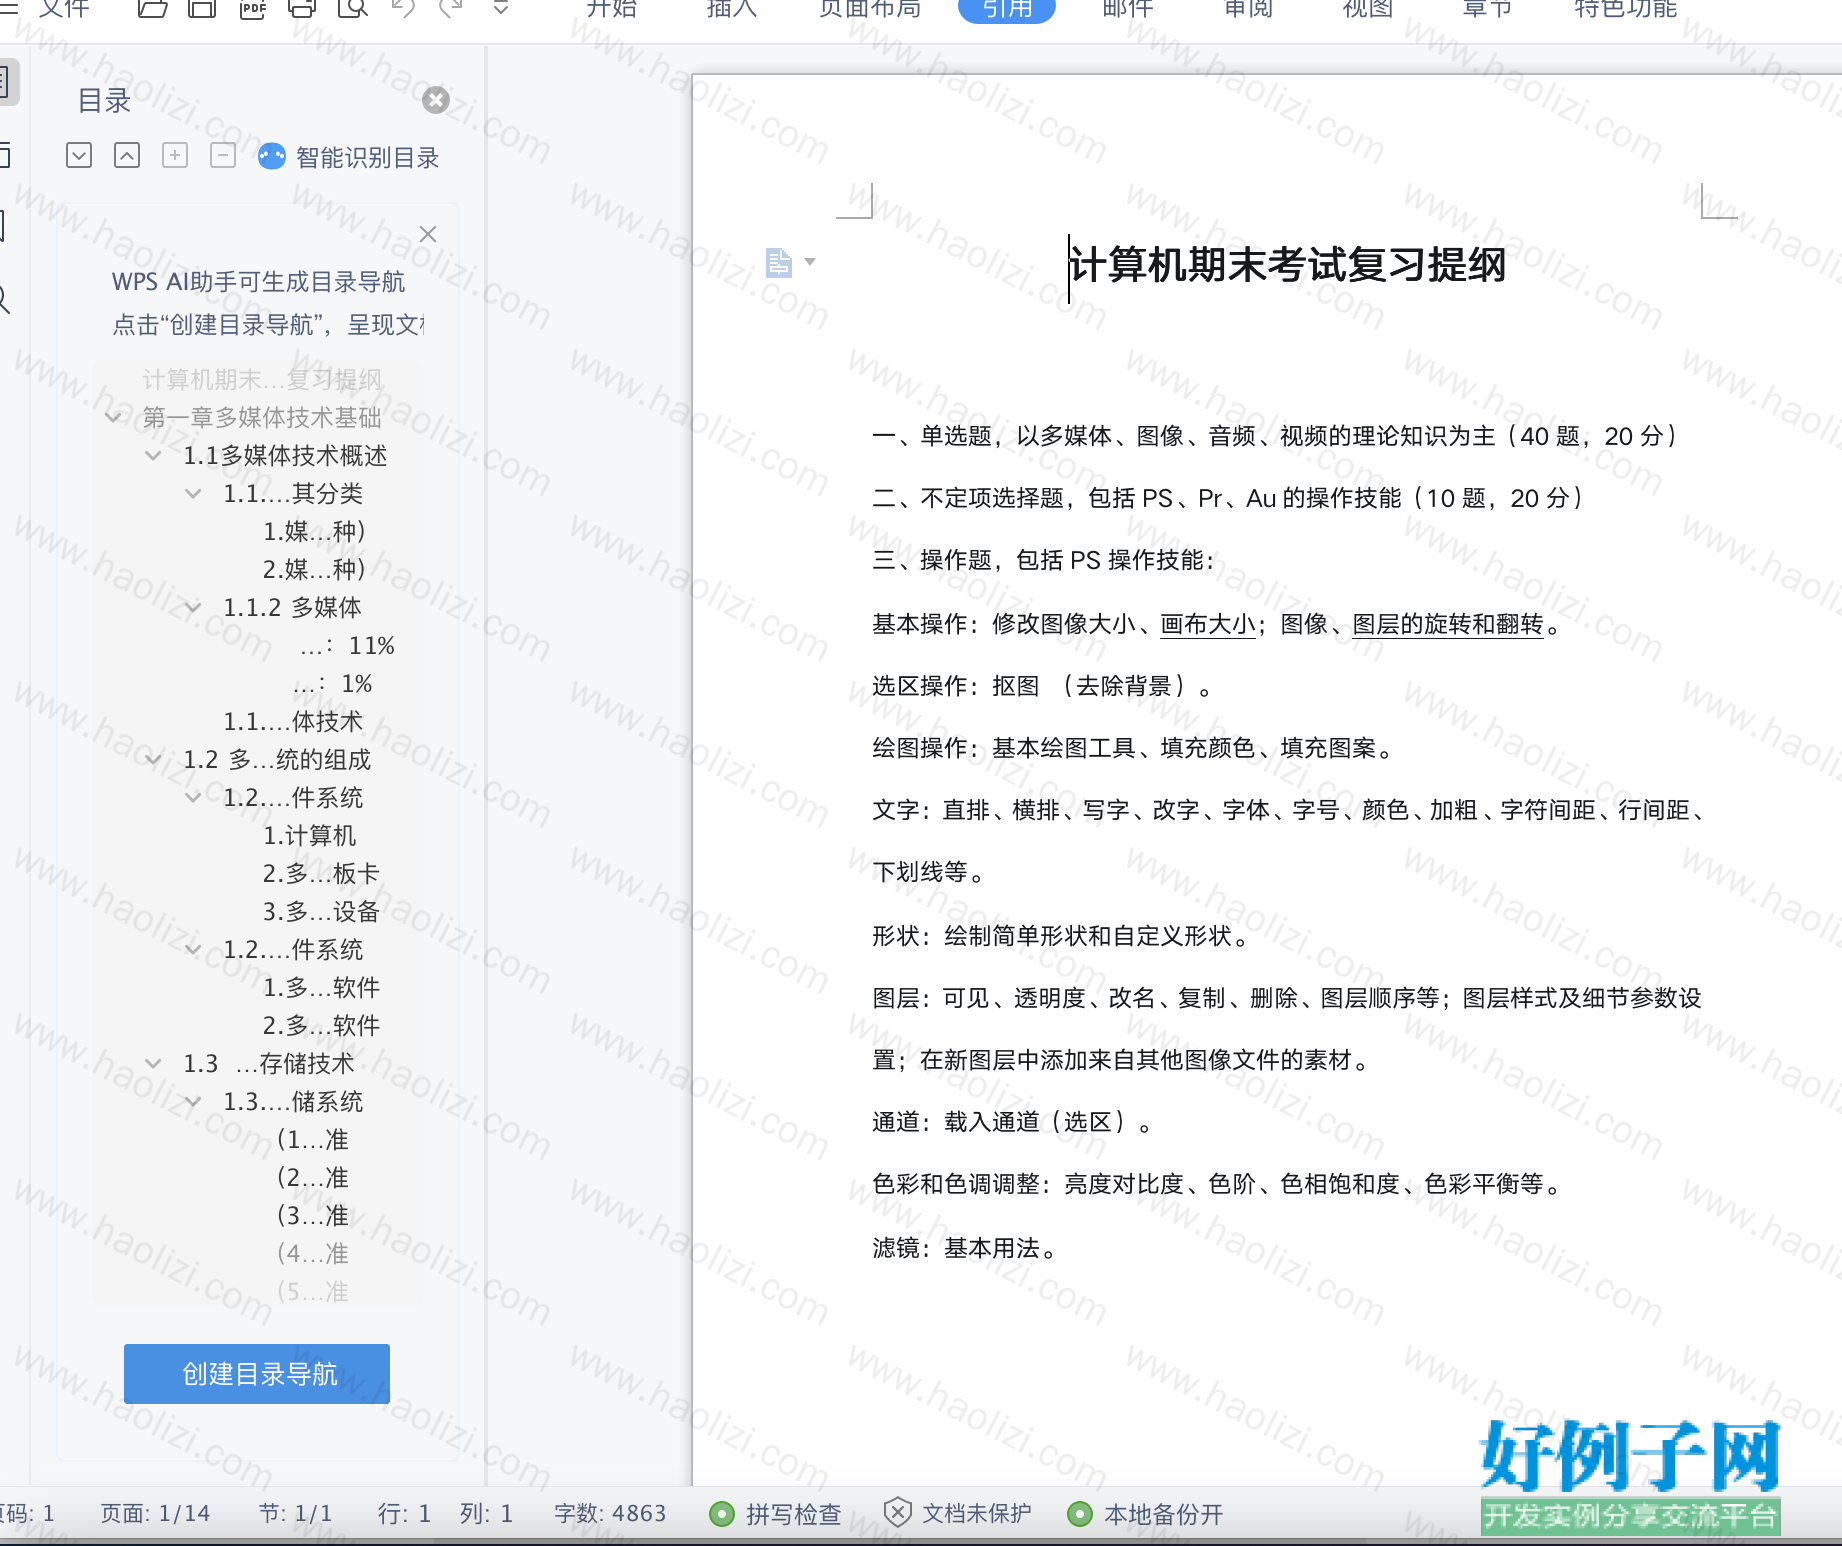The height and width of the screenshot is (1546, 1842).
Task: Open the dropdown arrow beside paragraph icon
Action: tap(810, 262)
